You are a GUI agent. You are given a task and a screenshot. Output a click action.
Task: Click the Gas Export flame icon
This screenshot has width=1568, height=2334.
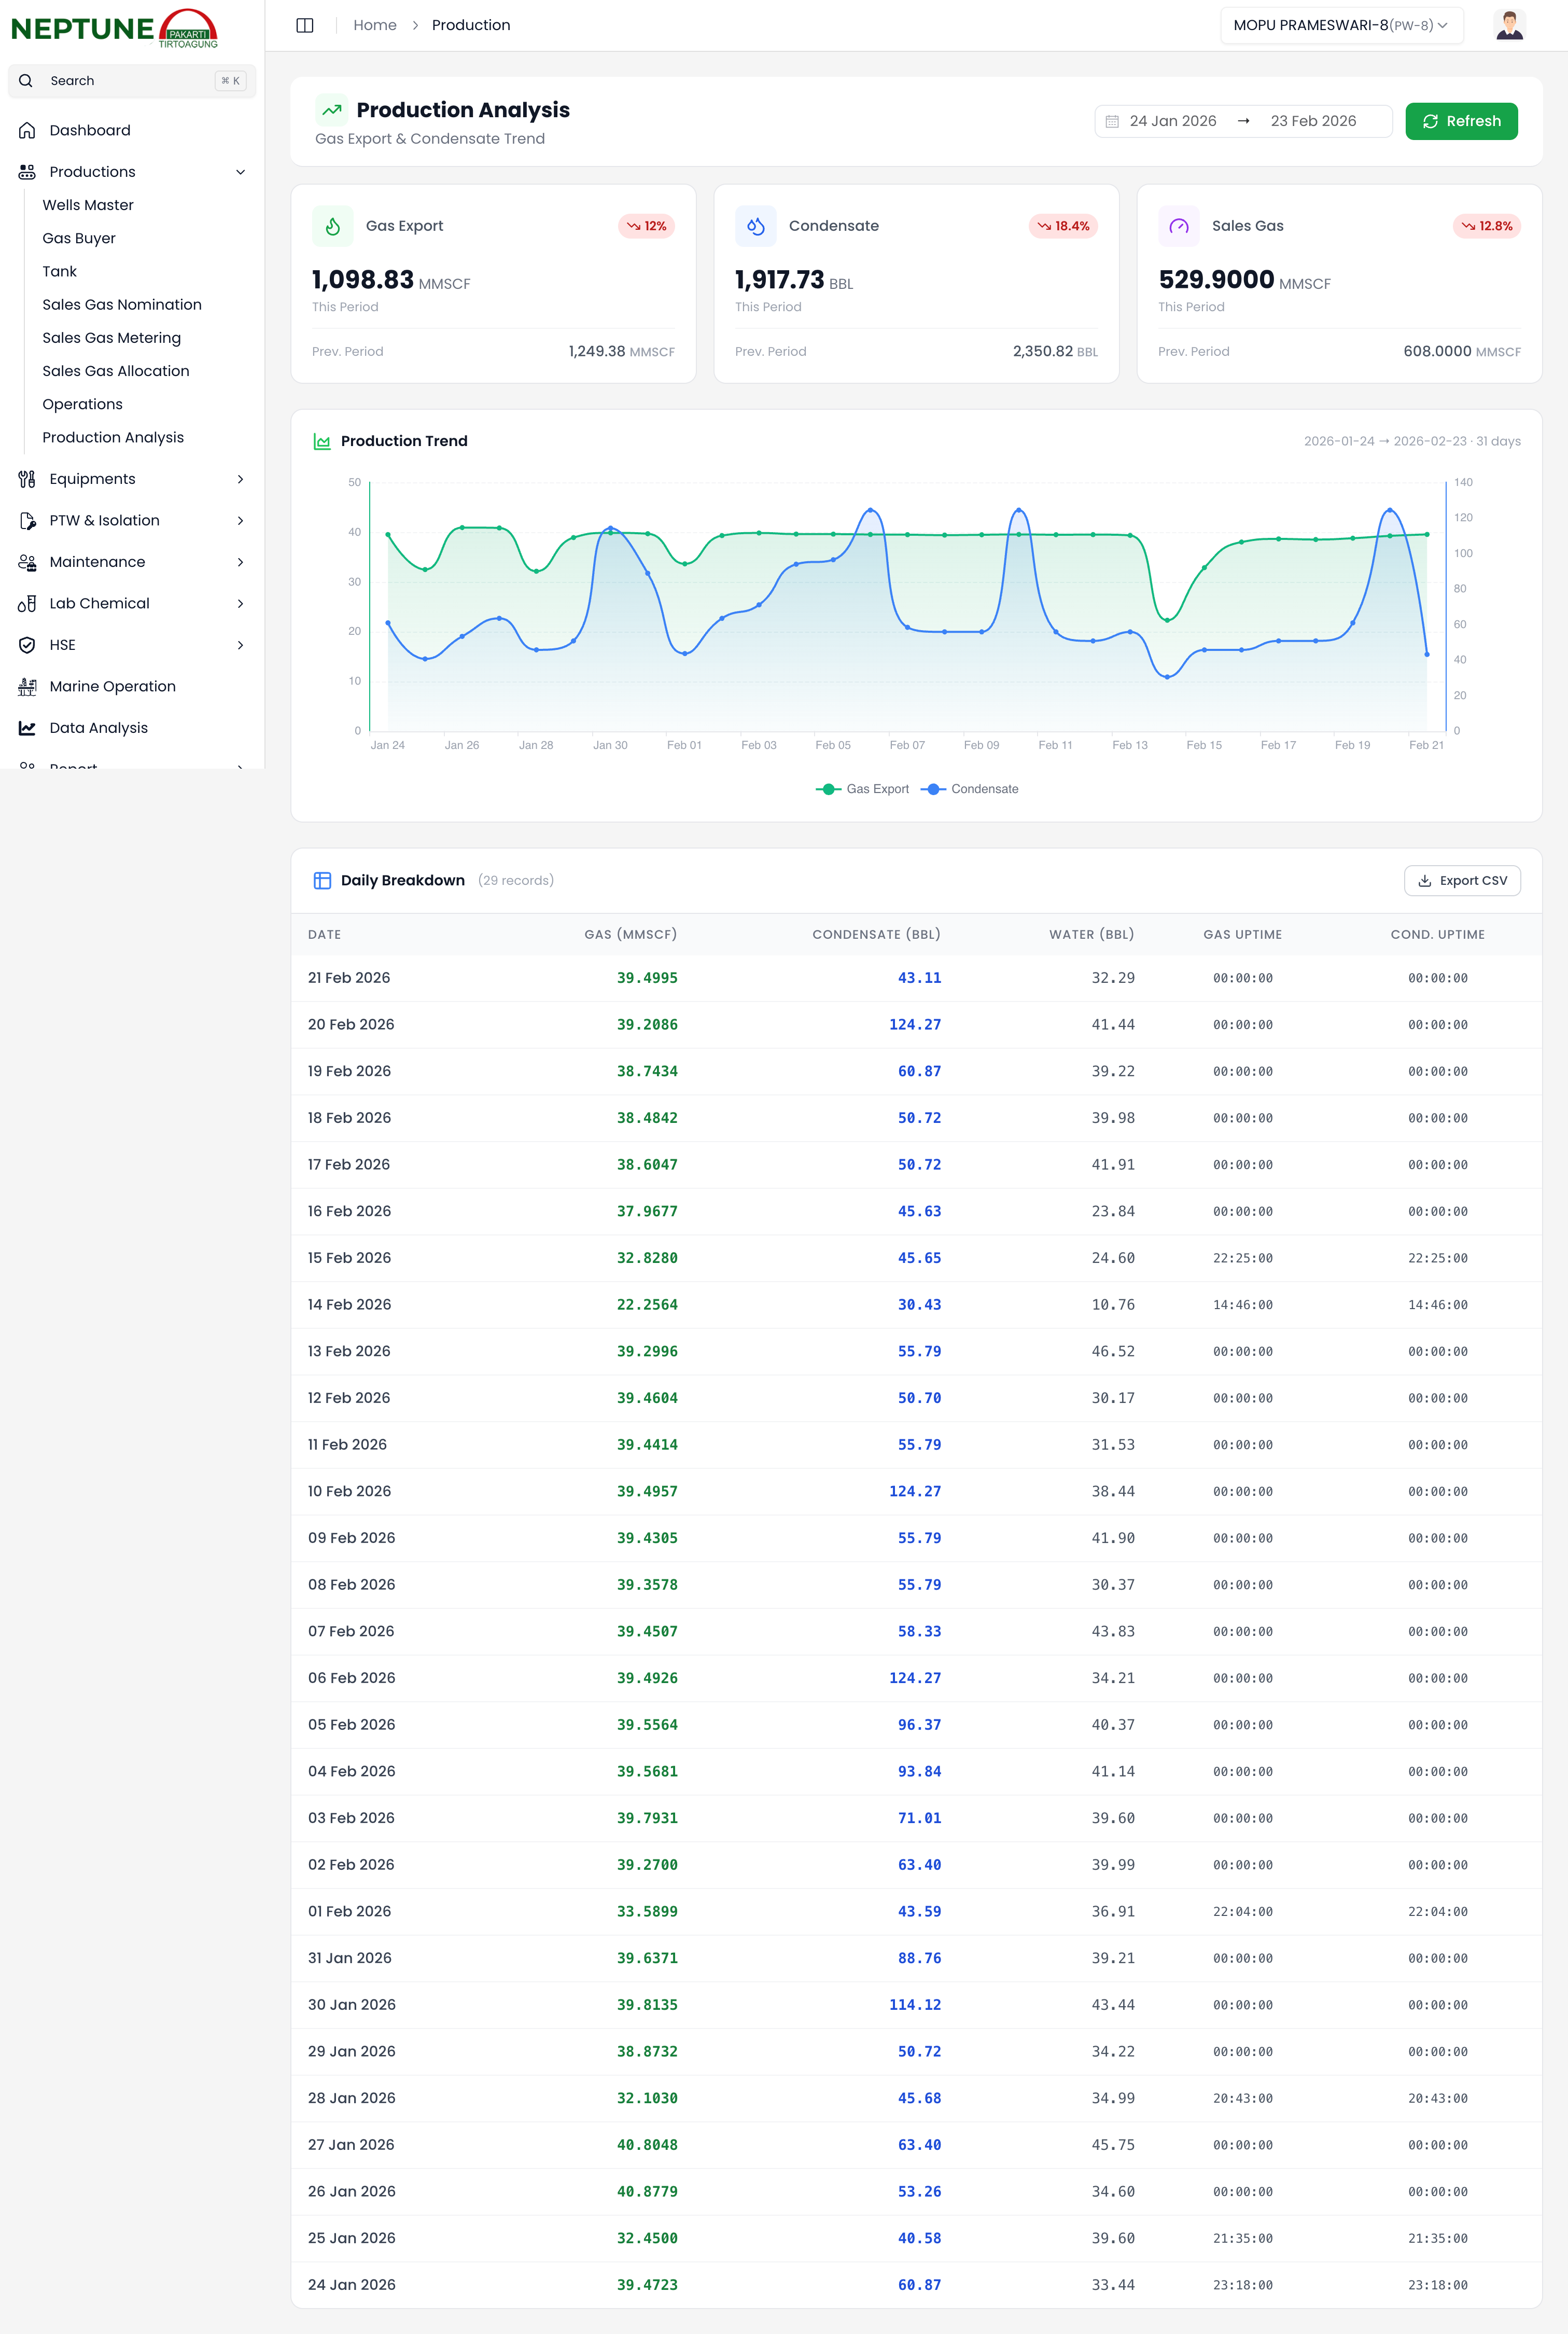click(x=332, y=226)
